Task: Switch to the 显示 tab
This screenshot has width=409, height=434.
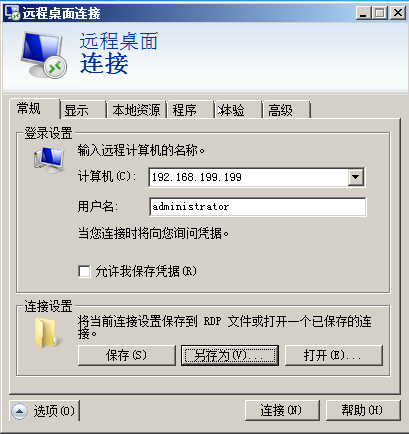Action: tap(82, 110)
